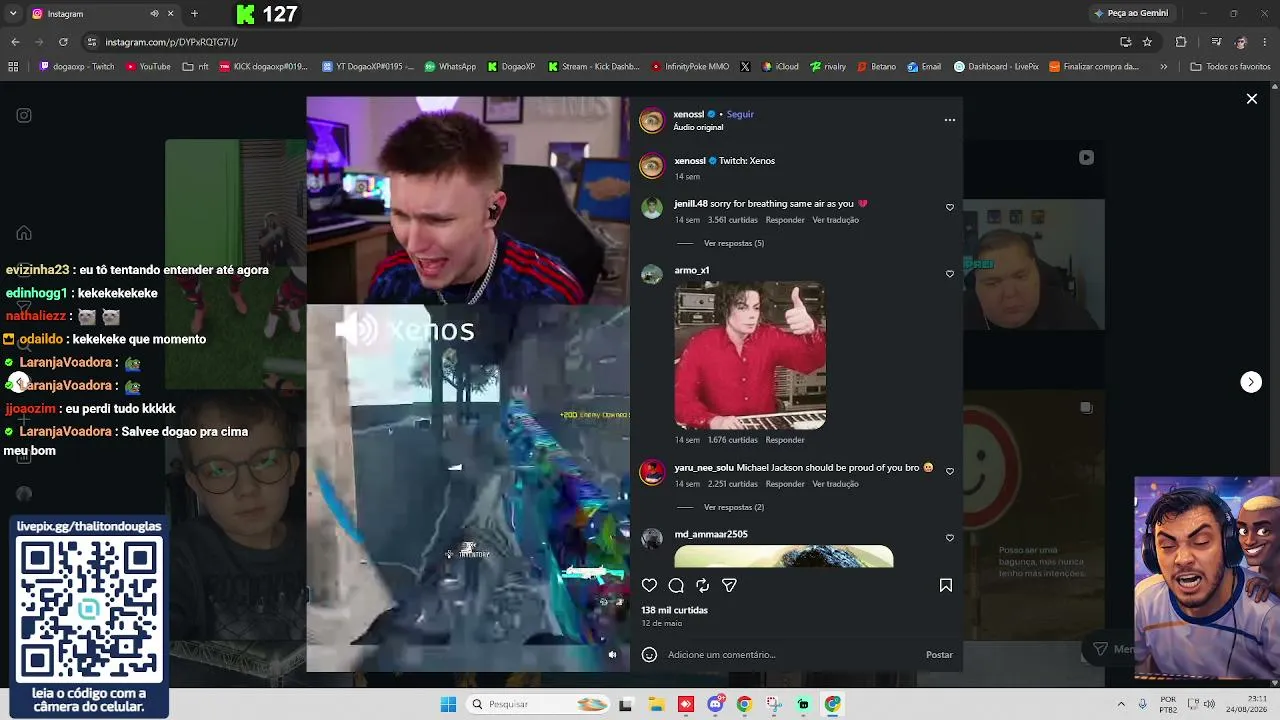Viewport: 1280px width, 720px height.
Task: Open the YouTube bookmark
Action: coord(148,67)
